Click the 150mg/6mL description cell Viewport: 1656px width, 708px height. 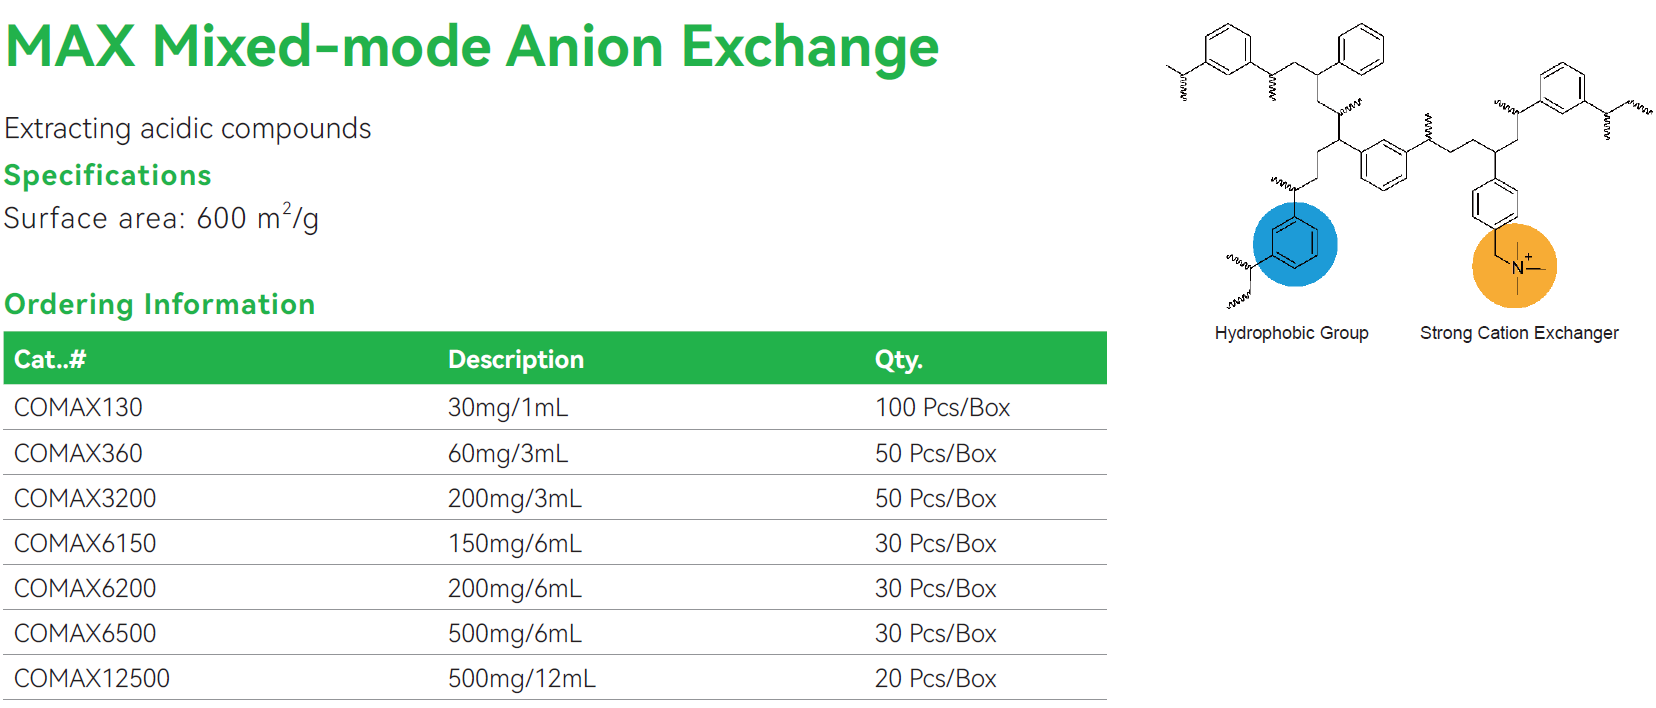[x=514, y=543]
